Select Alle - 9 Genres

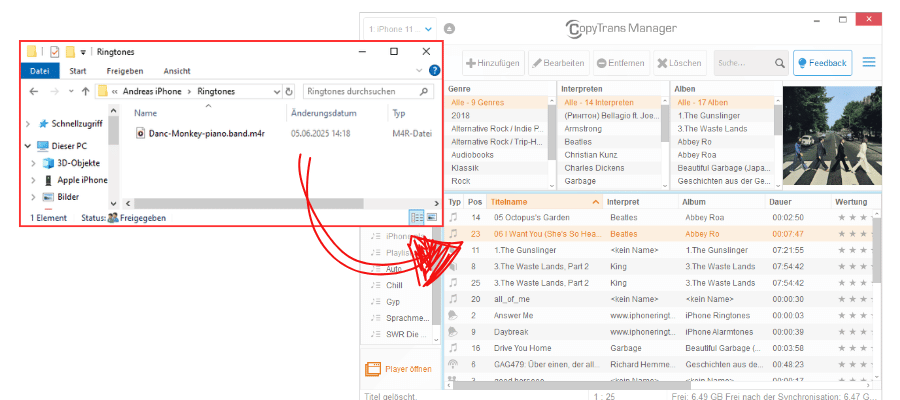478,103
